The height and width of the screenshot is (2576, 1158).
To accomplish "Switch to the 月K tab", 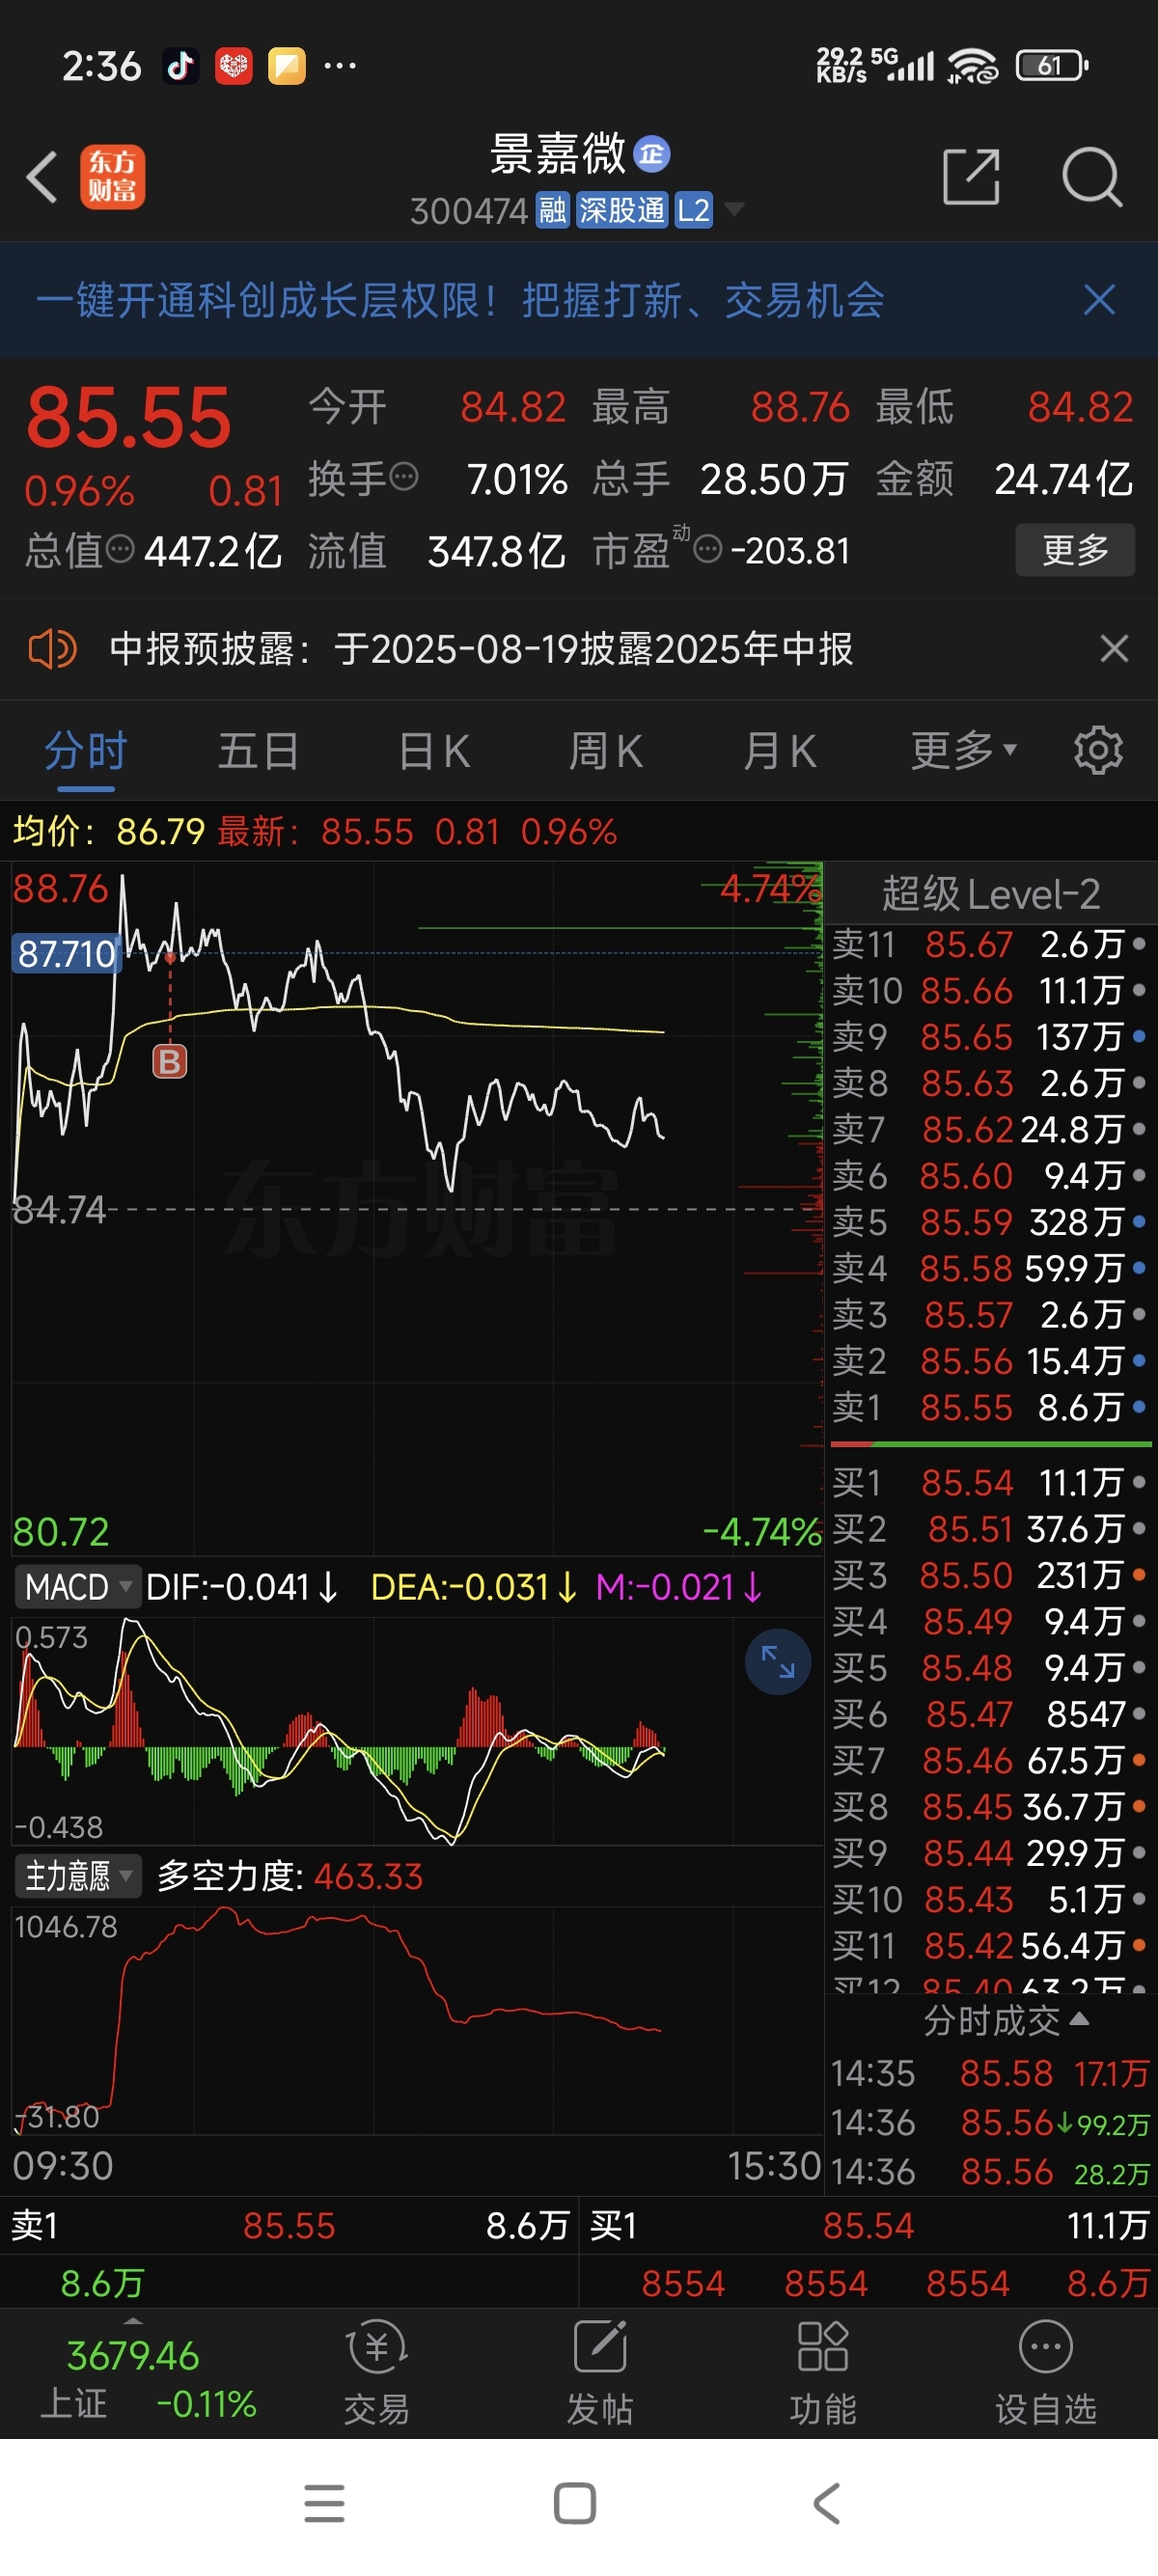I will (x=780, y=751).
